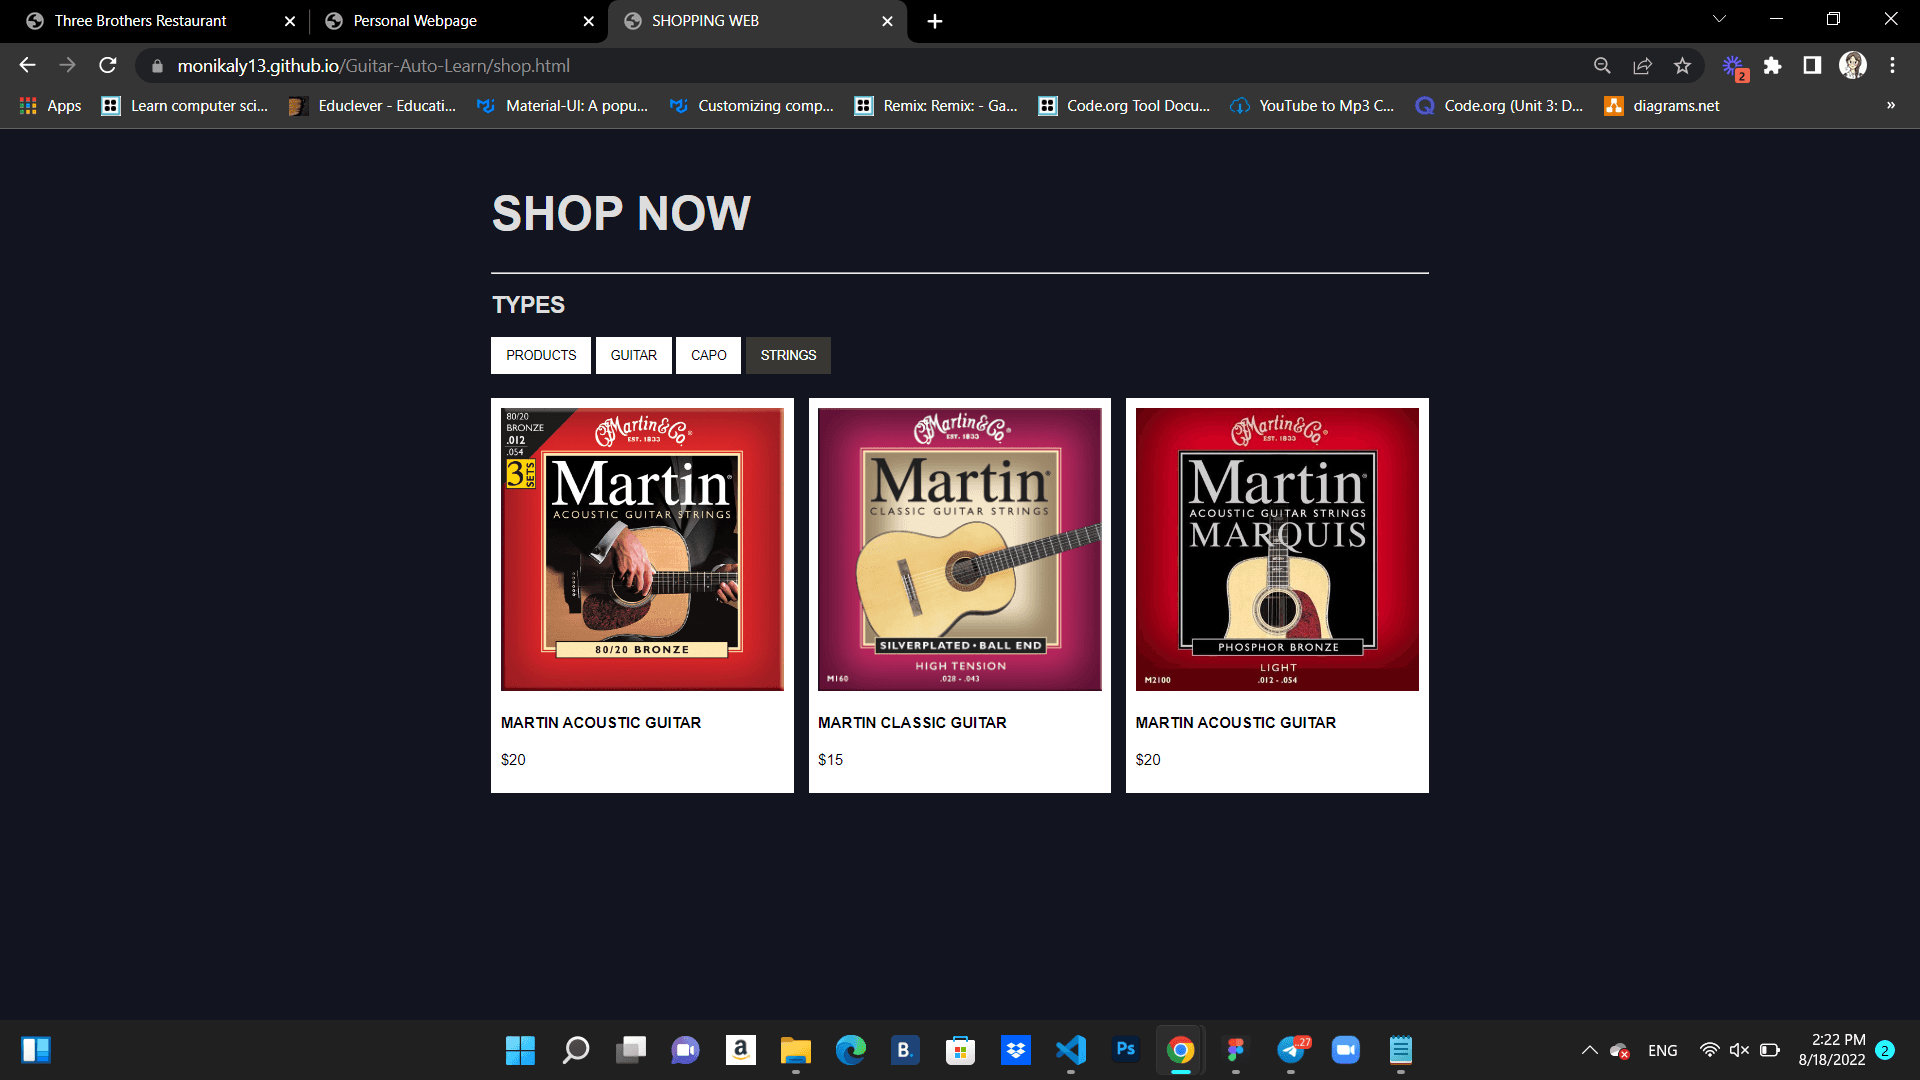Click the new tab plus button

pos(935,21)
